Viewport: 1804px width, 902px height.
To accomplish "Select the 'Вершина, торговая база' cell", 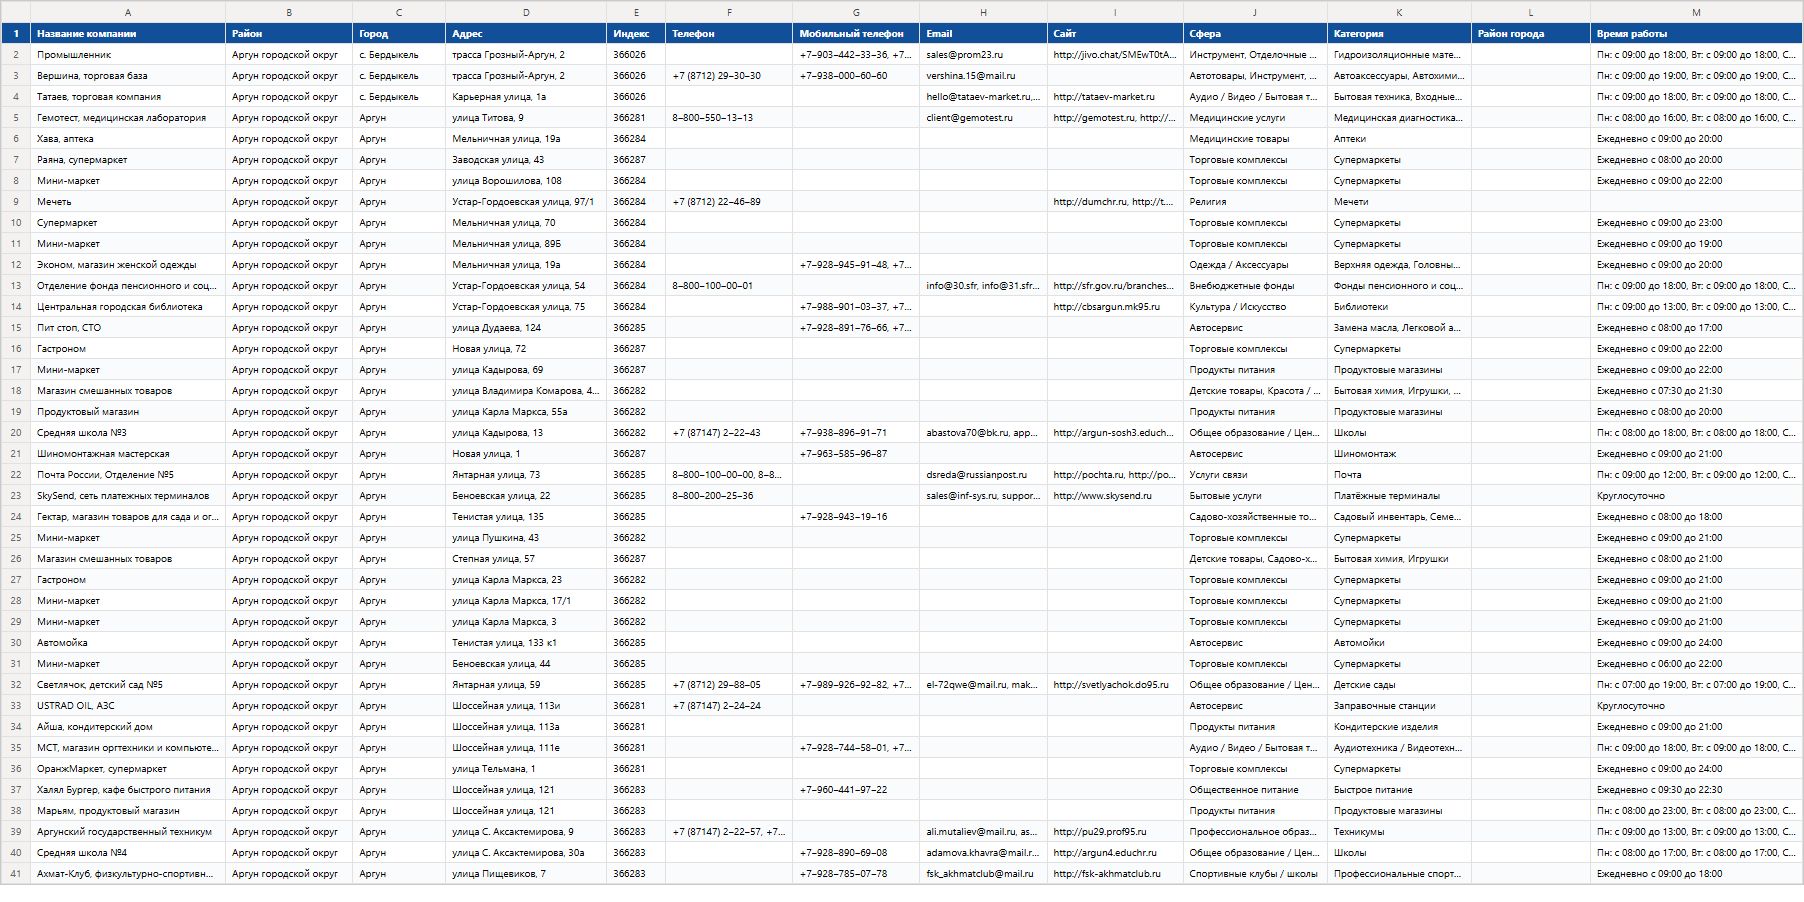I will (128, 75).
